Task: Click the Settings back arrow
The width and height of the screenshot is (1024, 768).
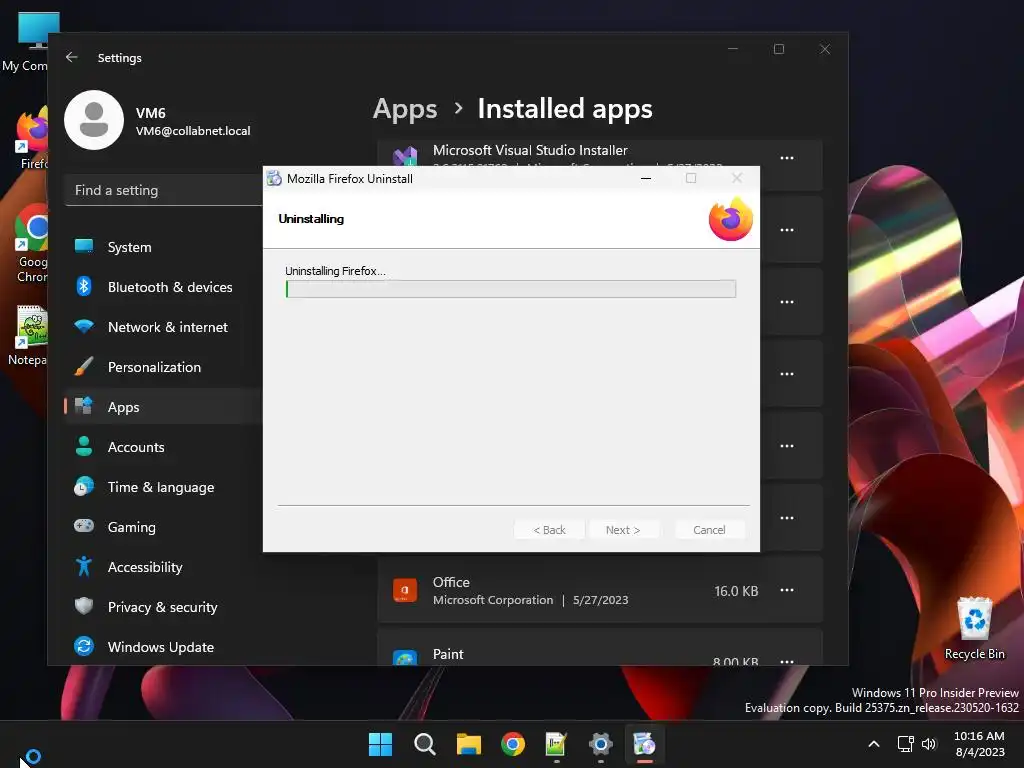Action: click(72, 57)
